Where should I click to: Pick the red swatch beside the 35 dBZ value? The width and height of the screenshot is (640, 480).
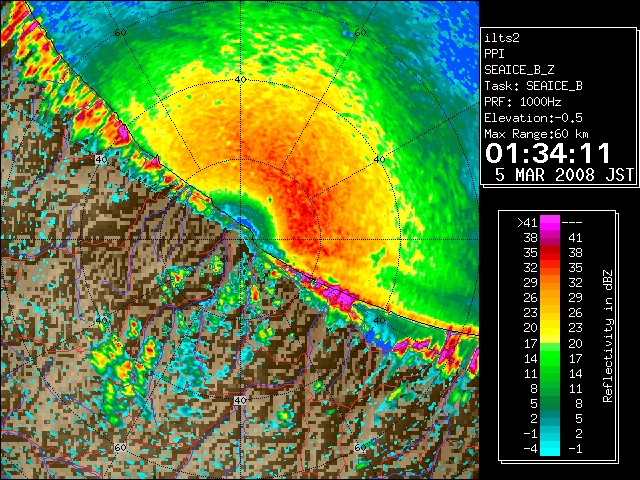coord(550,252)
